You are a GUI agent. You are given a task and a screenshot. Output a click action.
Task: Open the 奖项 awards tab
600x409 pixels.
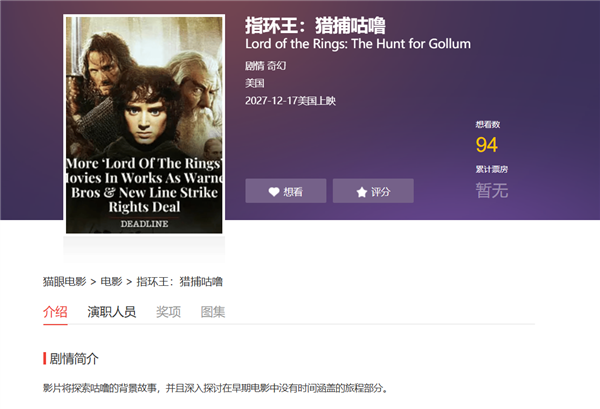pyautogui.click(x=168, y=312)
